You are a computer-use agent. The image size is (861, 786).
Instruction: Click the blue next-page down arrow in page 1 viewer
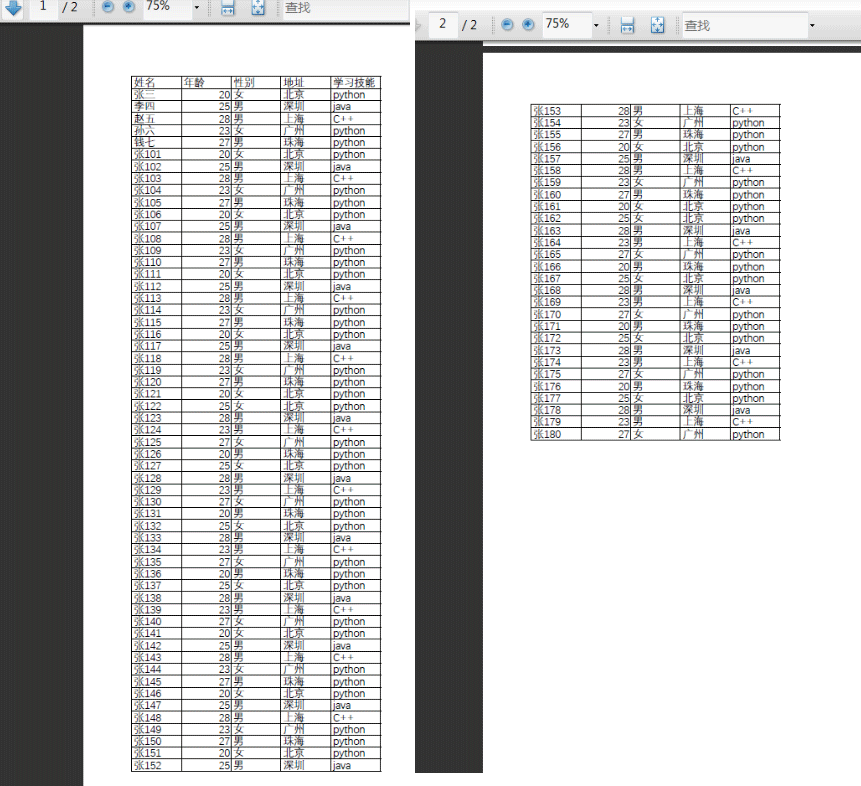coord(13,8)
